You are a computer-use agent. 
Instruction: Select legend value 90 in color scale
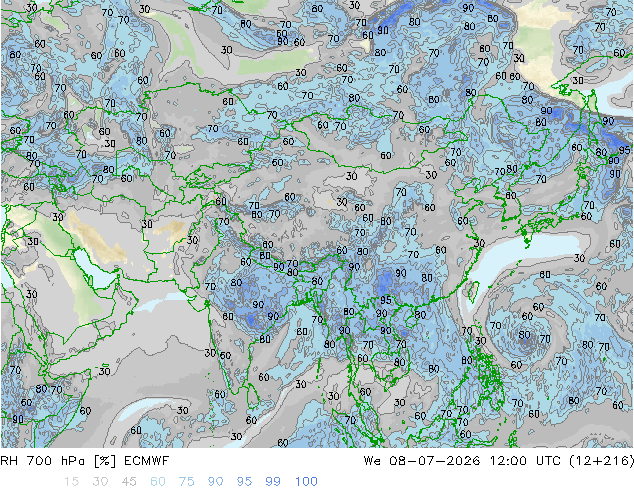coord(215,482)
